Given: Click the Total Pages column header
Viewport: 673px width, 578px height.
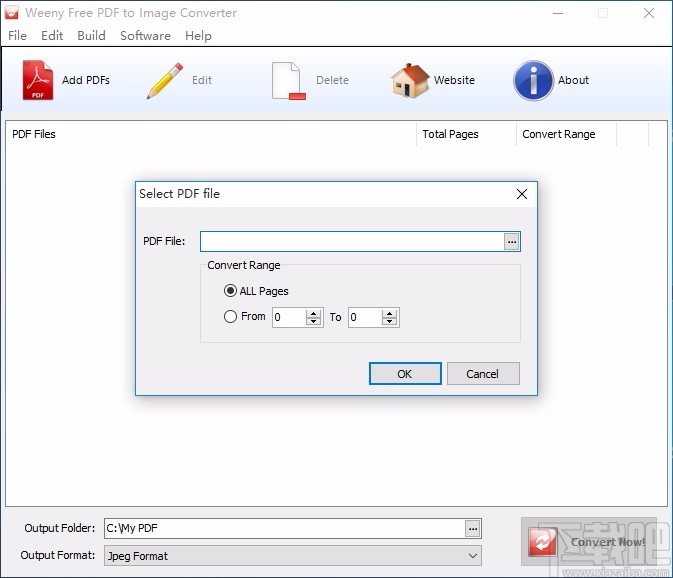Looking at the screenshot, I should click(467, 134).
